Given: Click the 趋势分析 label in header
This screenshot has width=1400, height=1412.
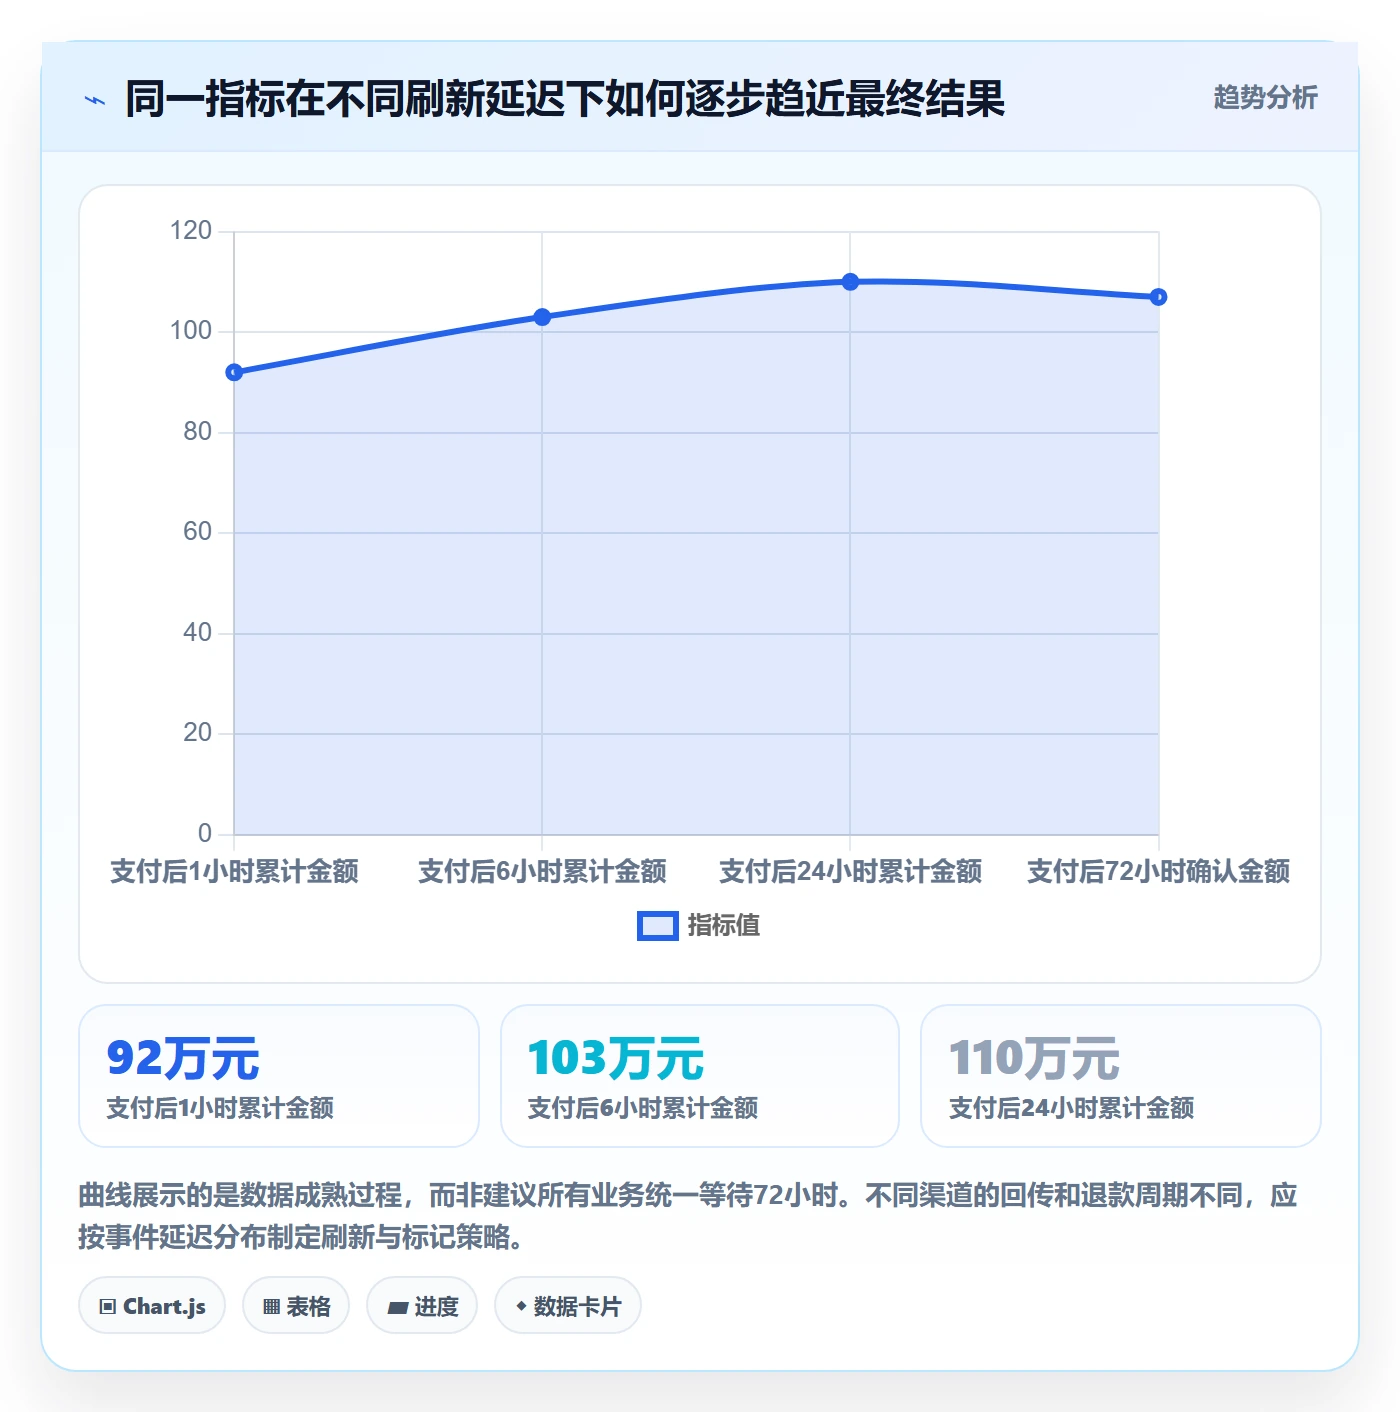Looking at the screenshot, I should coord(1265,97).
